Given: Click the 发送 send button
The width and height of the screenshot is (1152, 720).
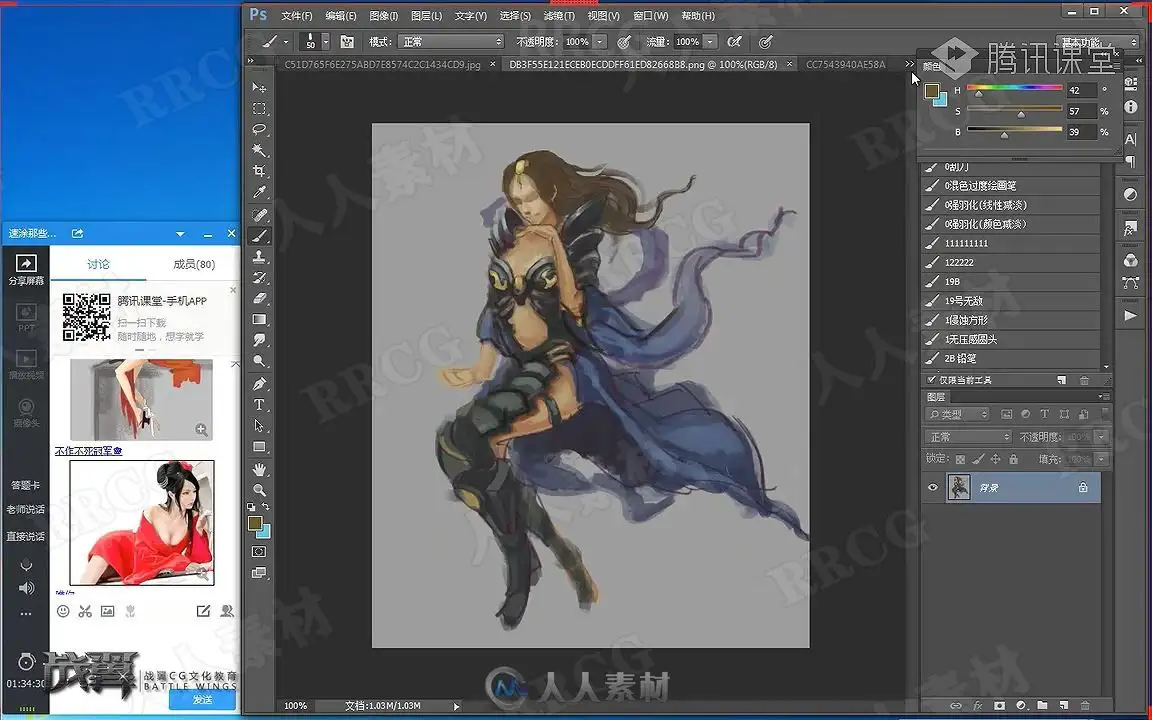Looking at the screenshot, I should click(202, 699).
